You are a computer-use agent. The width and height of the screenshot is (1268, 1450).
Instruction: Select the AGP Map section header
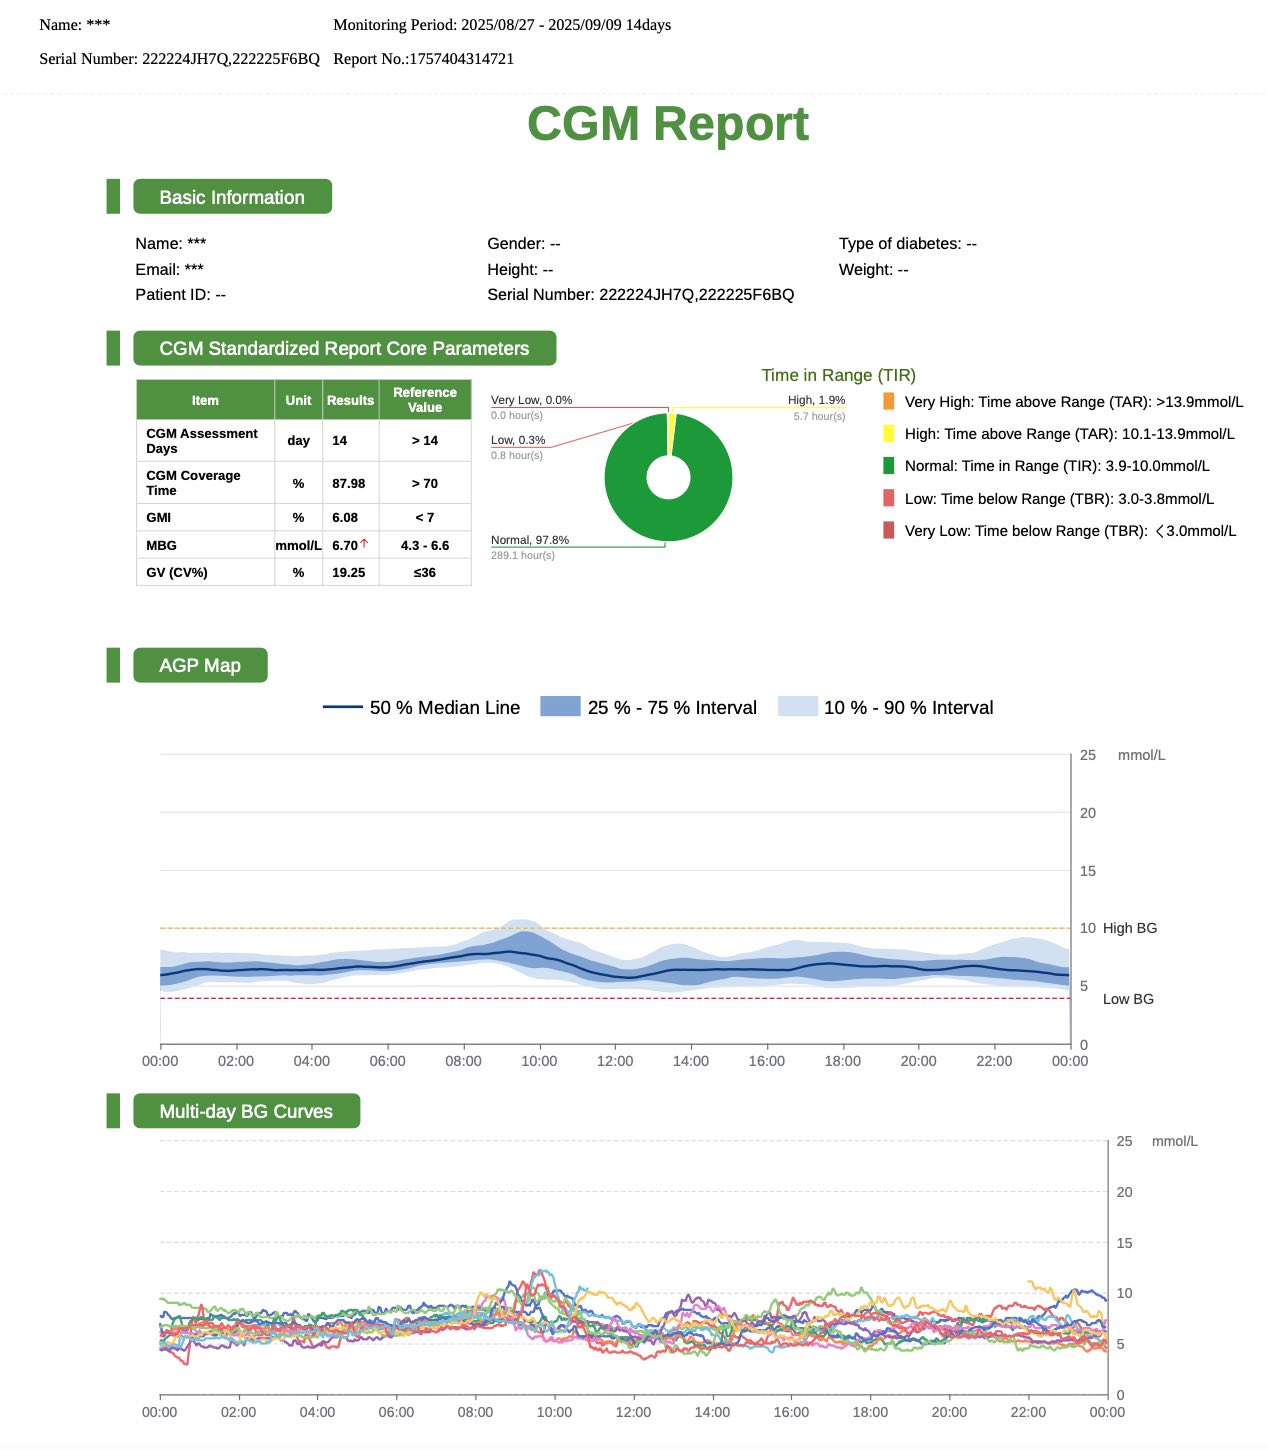tap(200, 665)
